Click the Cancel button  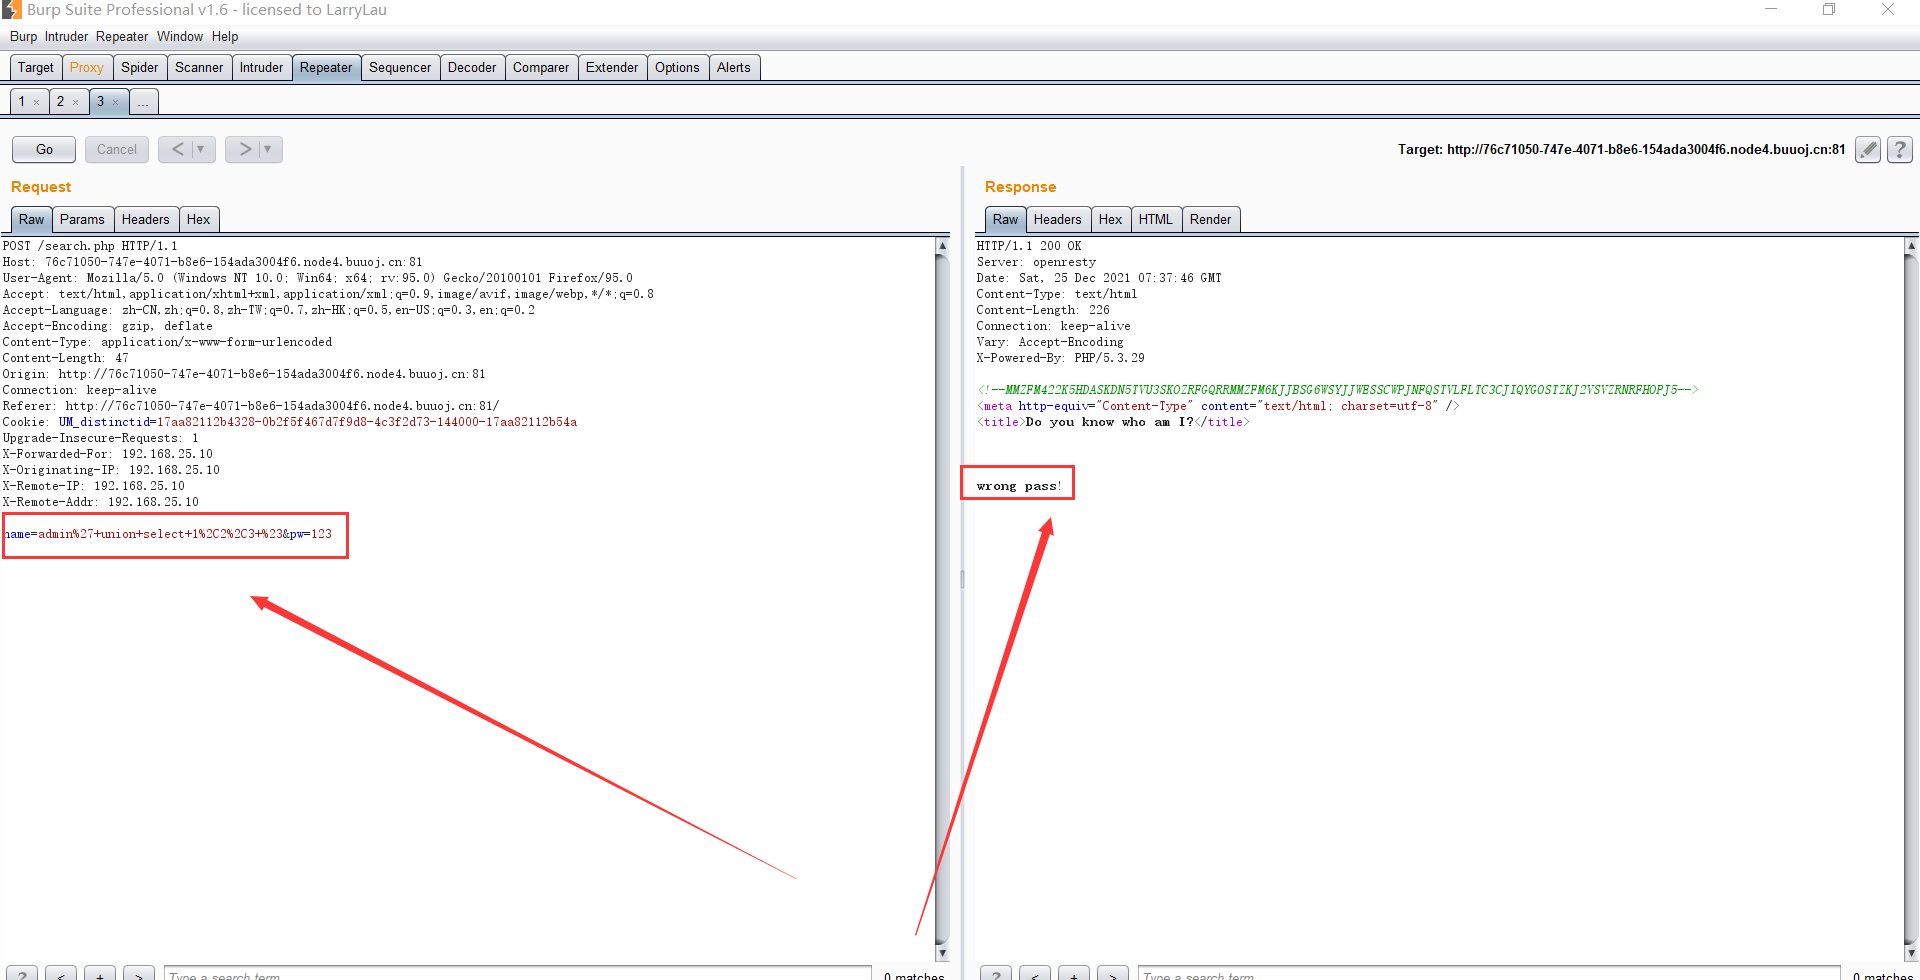click(117, 149)
